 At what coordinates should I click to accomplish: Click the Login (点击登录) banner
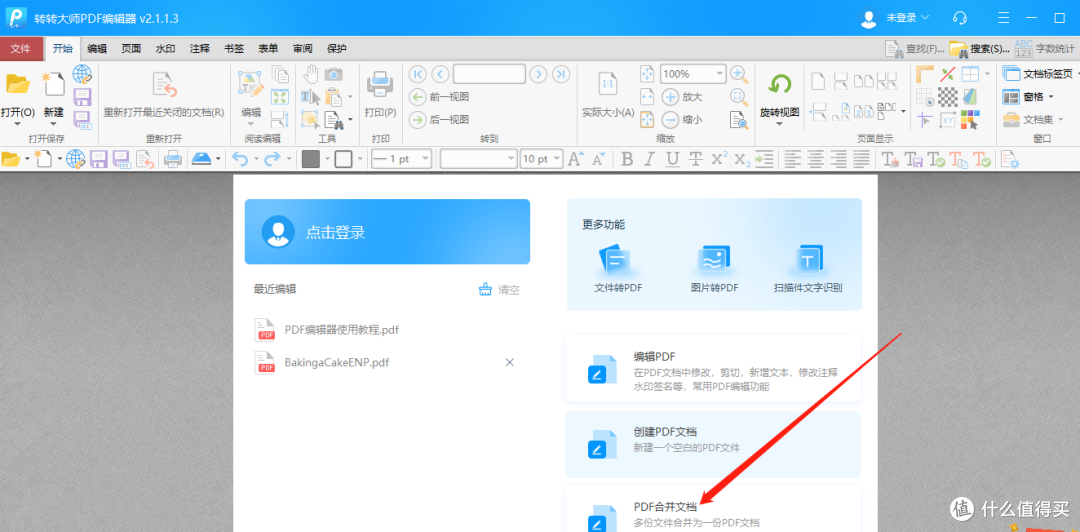pos(387,232)
